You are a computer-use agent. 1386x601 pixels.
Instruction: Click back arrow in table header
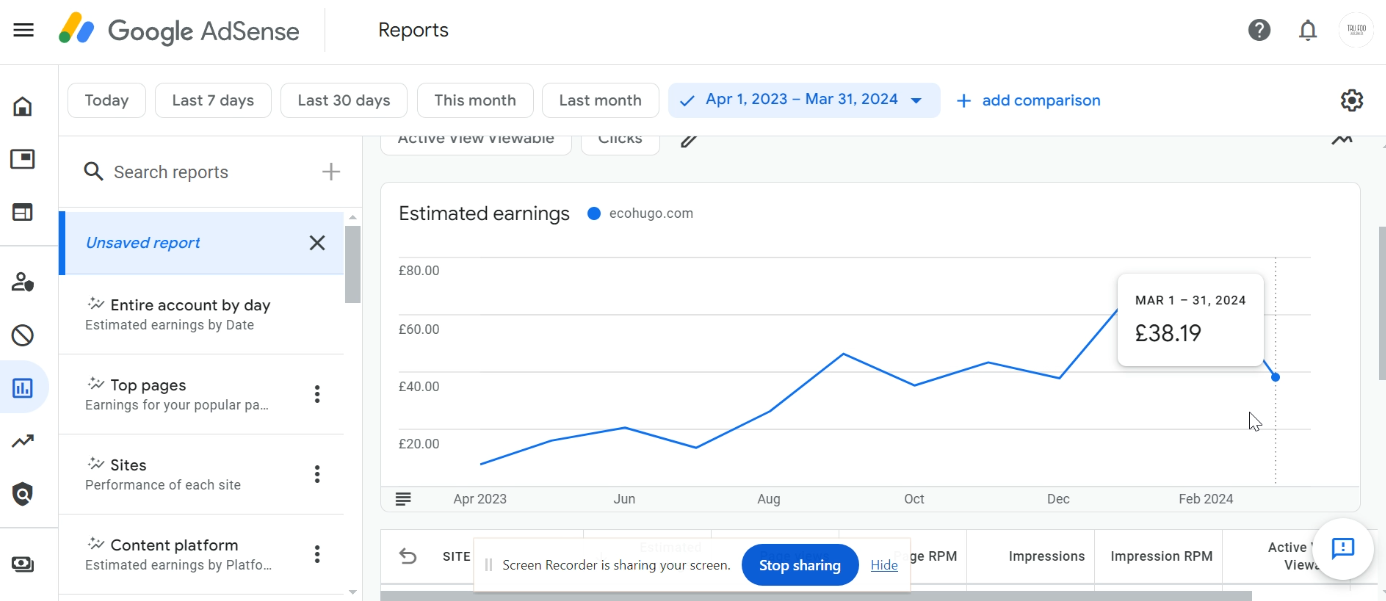[x=408, y=556]
